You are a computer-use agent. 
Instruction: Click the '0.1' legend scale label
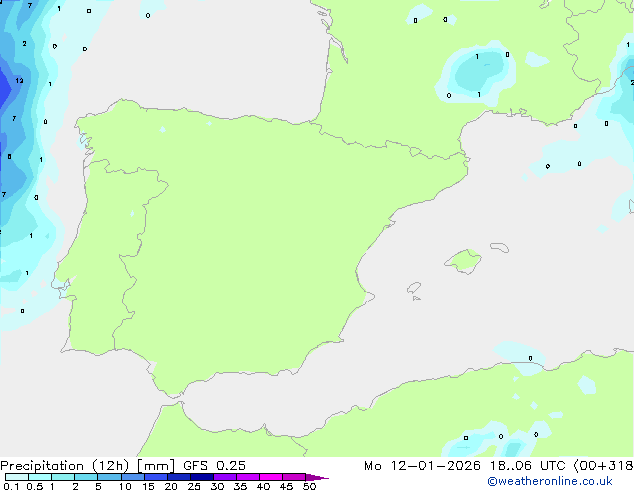coord(11,486)
